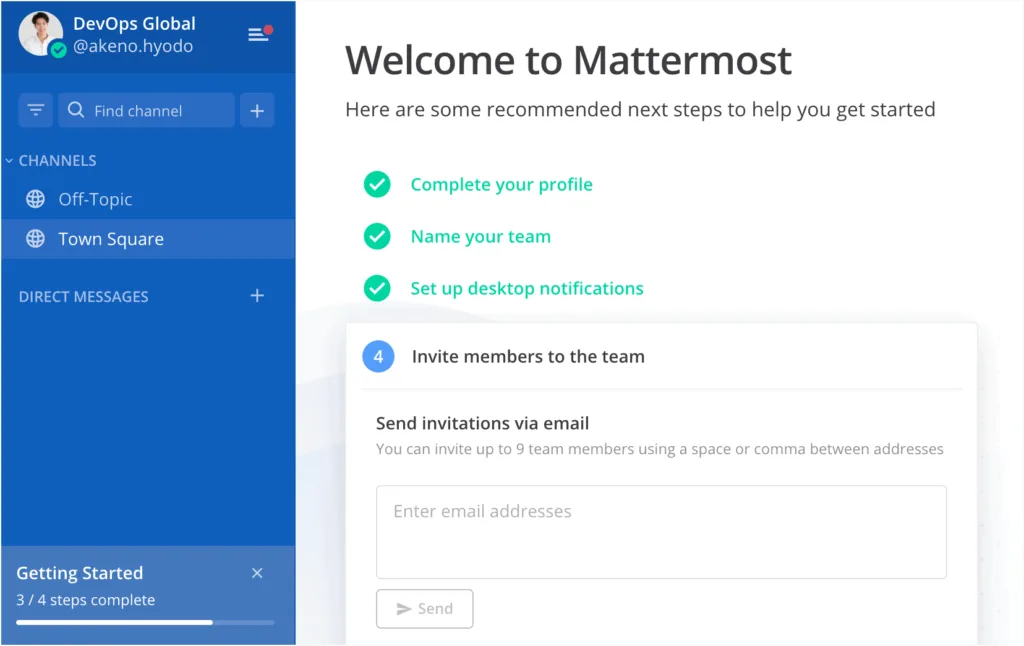Click the globe icon beside Off-Topic
This screenshot has width=1024, height=646.
point(35,199)
